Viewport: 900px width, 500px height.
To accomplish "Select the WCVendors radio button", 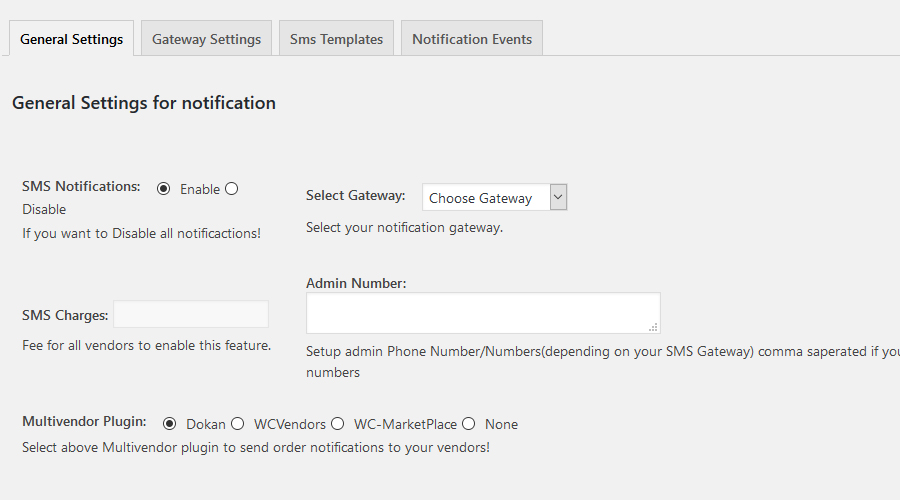I will coord(237,423).
